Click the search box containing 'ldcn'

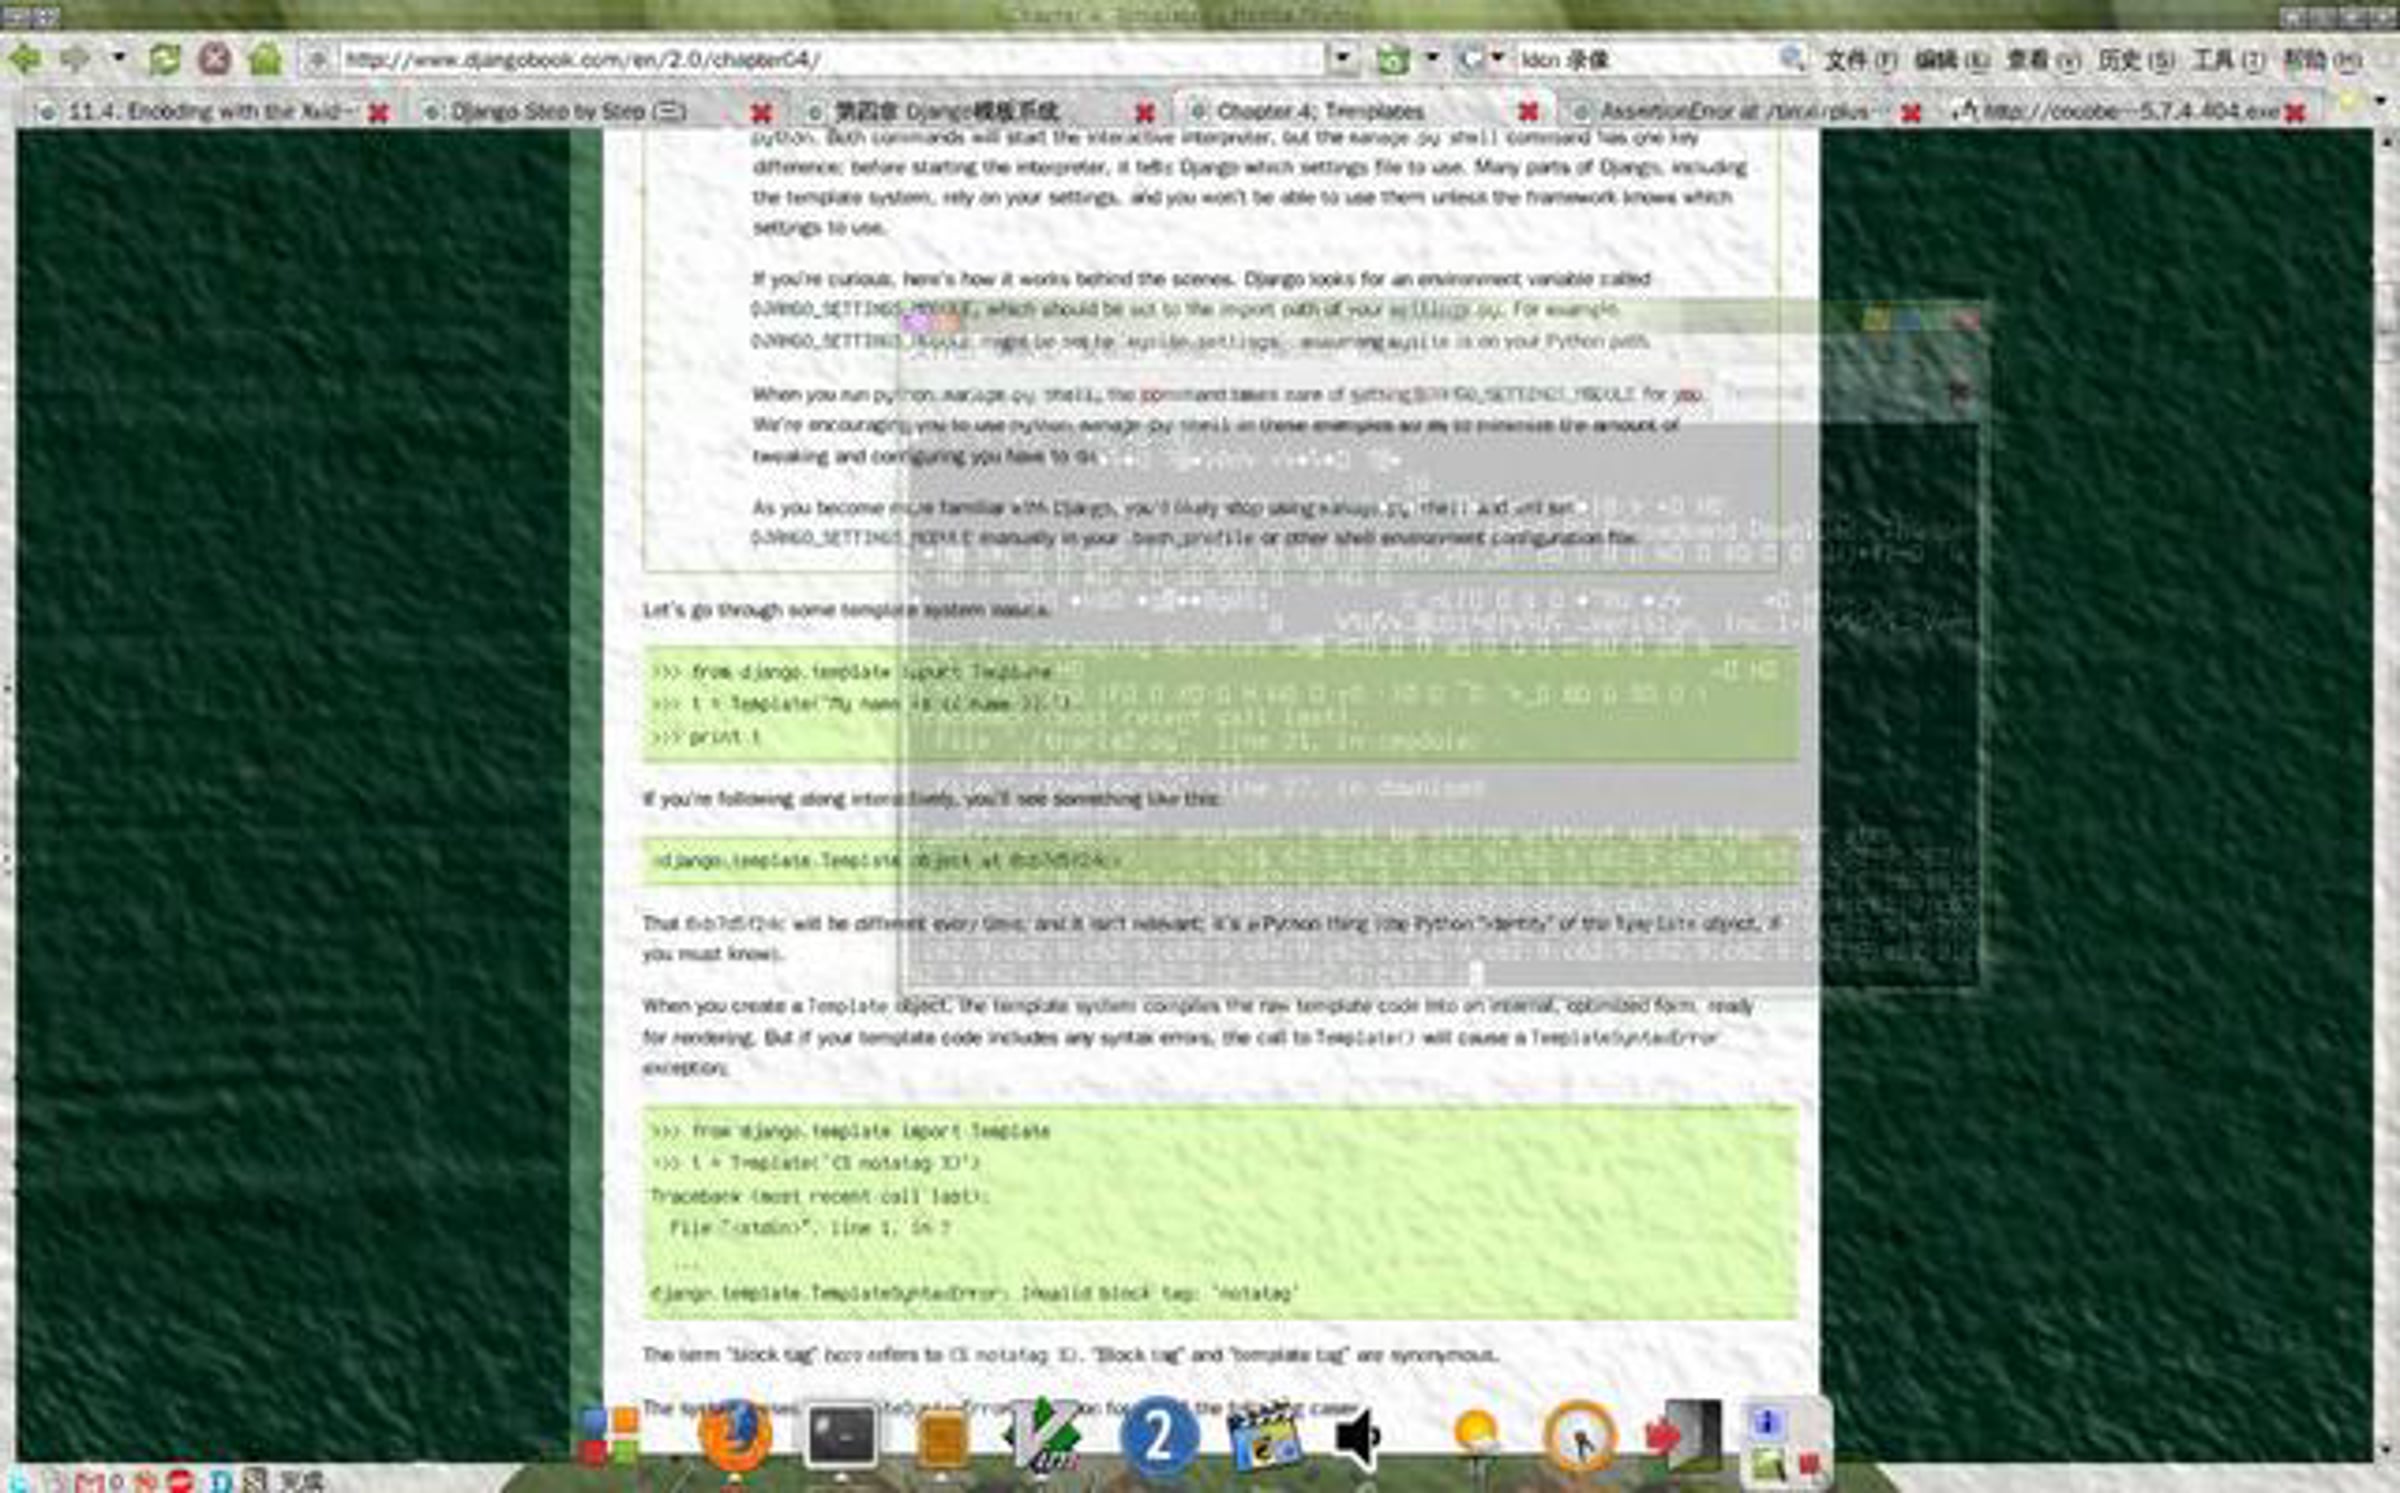coord(1645,60)
